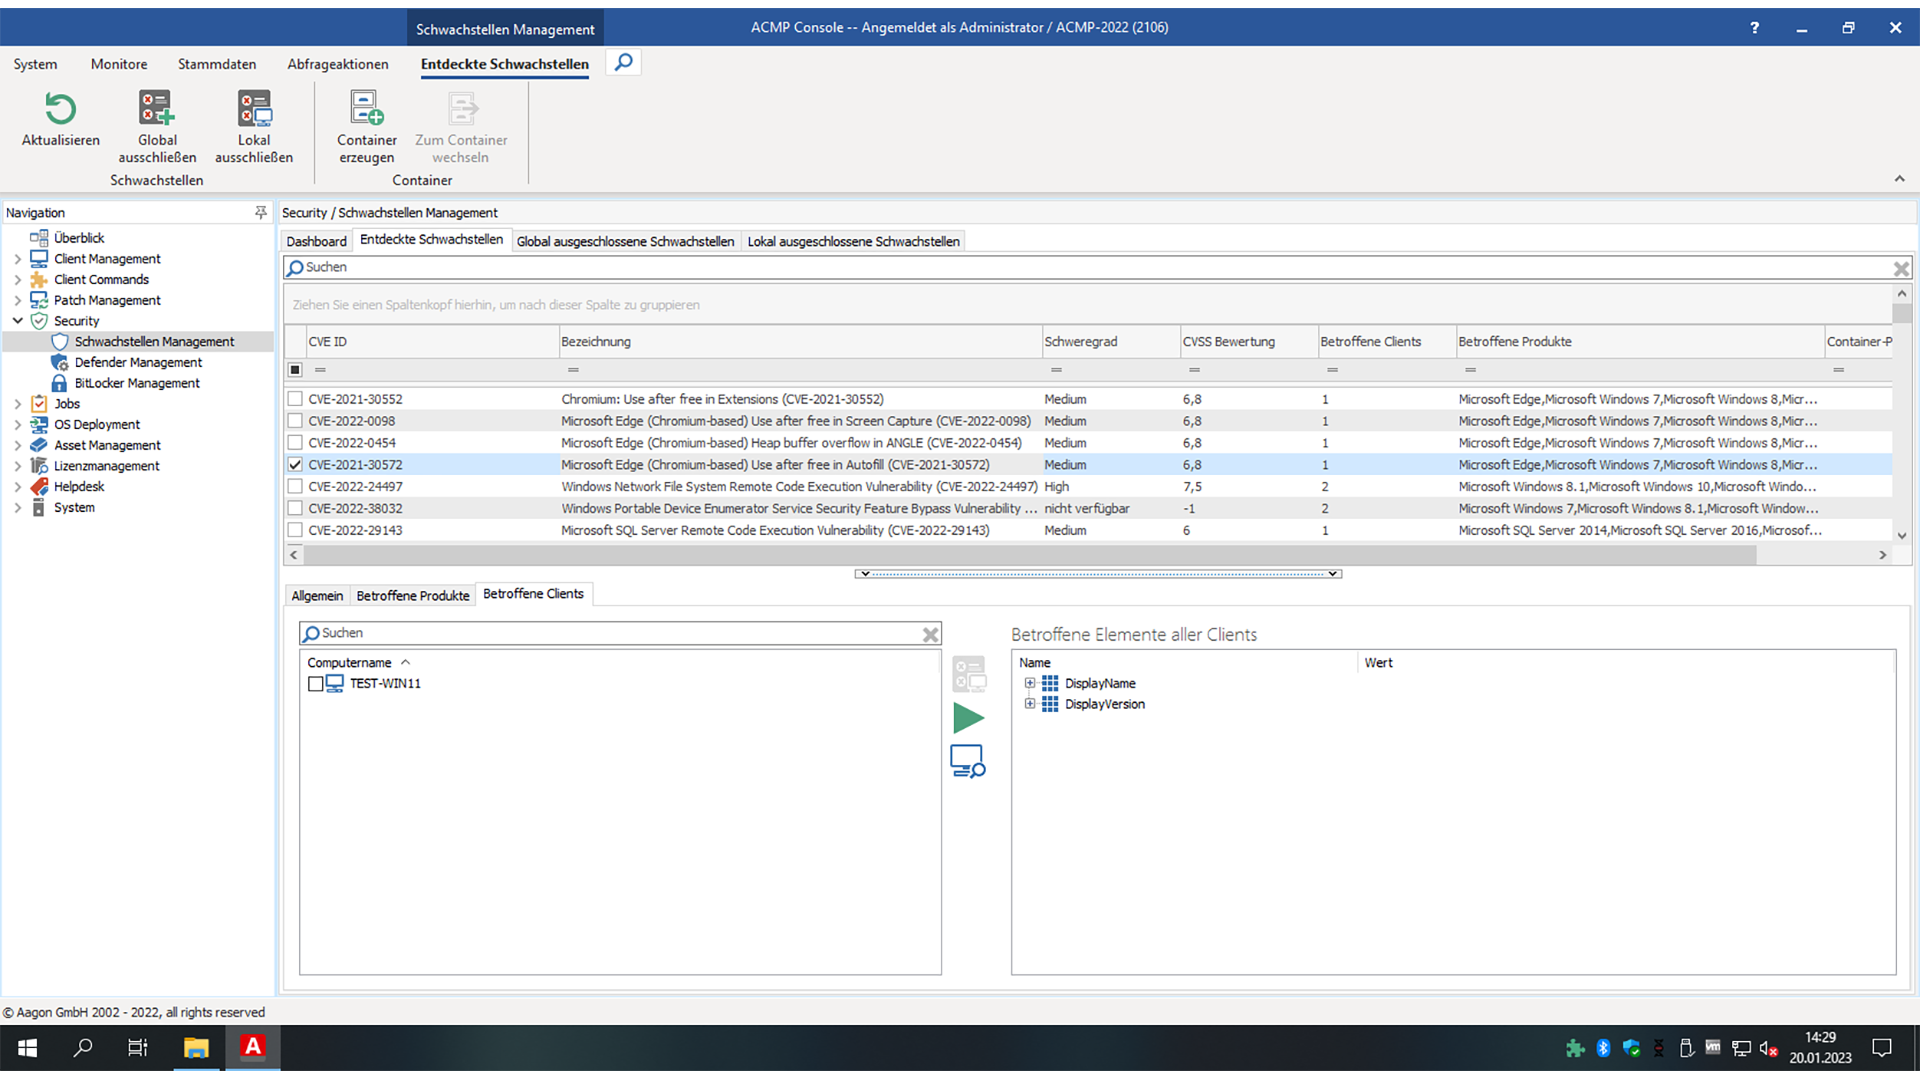This screenshot has height=1080, width=1920.
Task: Click the Container erzeugen icon
Action: [x=366, y=108]
